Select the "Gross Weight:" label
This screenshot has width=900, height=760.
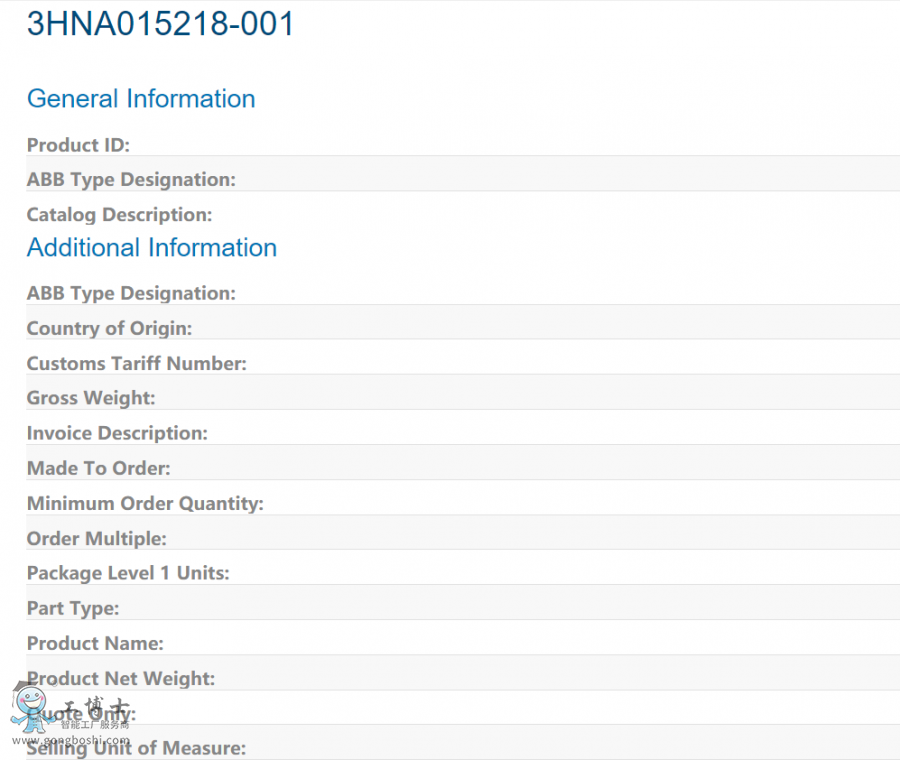click(x=91, y=398)
